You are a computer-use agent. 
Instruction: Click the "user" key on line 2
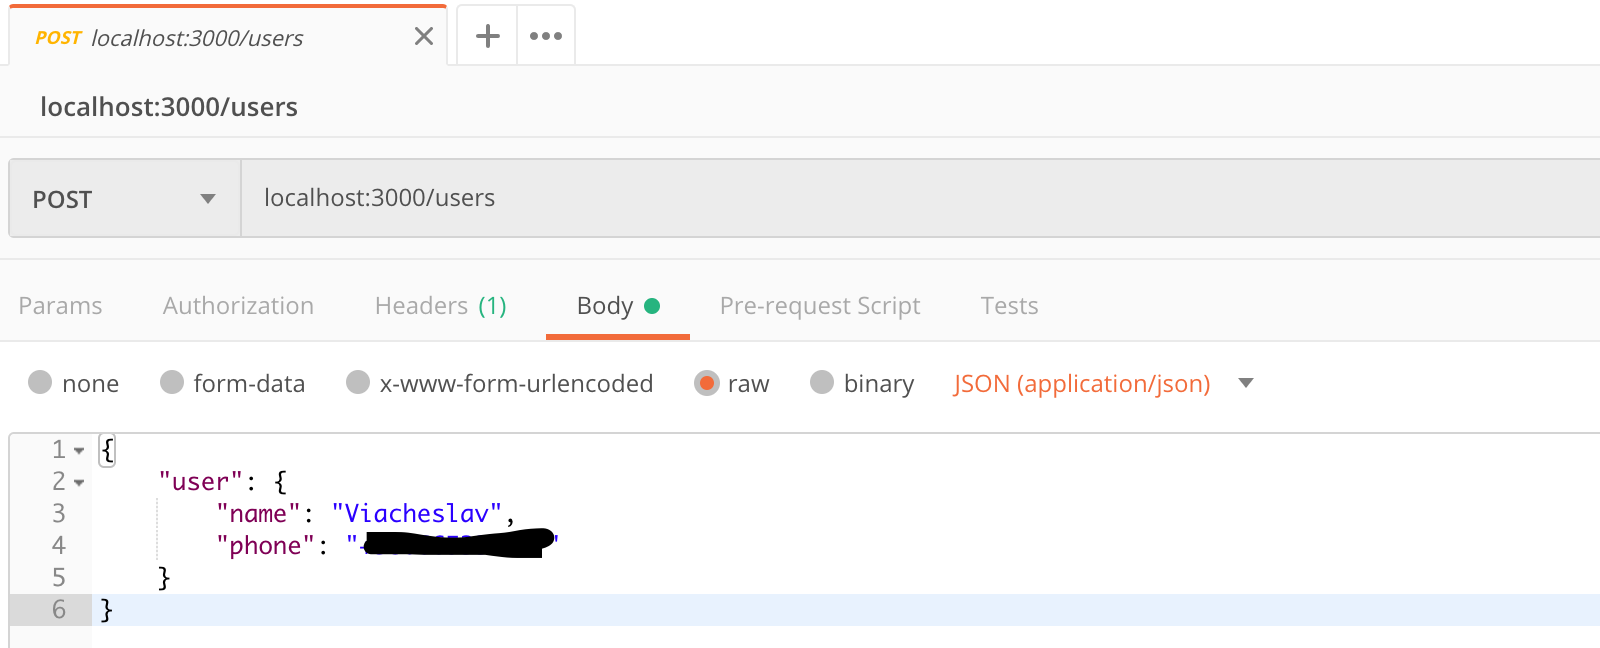pos(200,482)
